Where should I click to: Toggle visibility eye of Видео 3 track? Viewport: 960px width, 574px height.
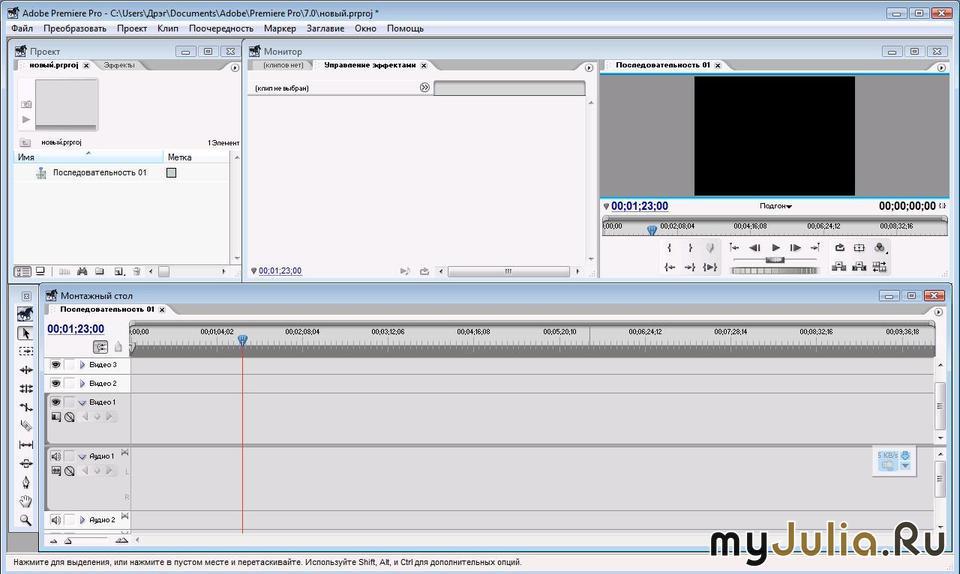click(x=56, y=365)
